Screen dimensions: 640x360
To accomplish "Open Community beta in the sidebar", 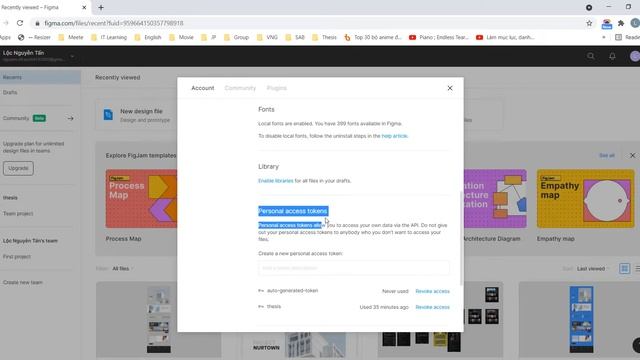I will pyautogui.click(x=24, y=118).
